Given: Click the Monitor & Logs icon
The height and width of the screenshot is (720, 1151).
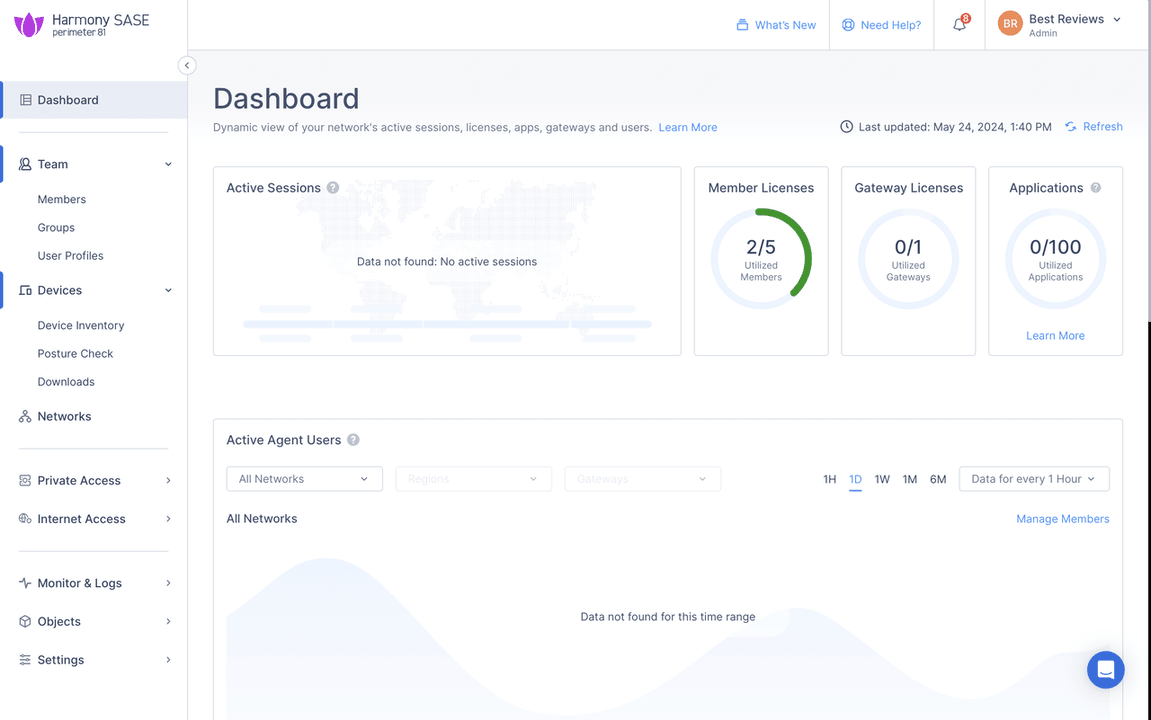Looking at the screenshot, I should (24, 582).
